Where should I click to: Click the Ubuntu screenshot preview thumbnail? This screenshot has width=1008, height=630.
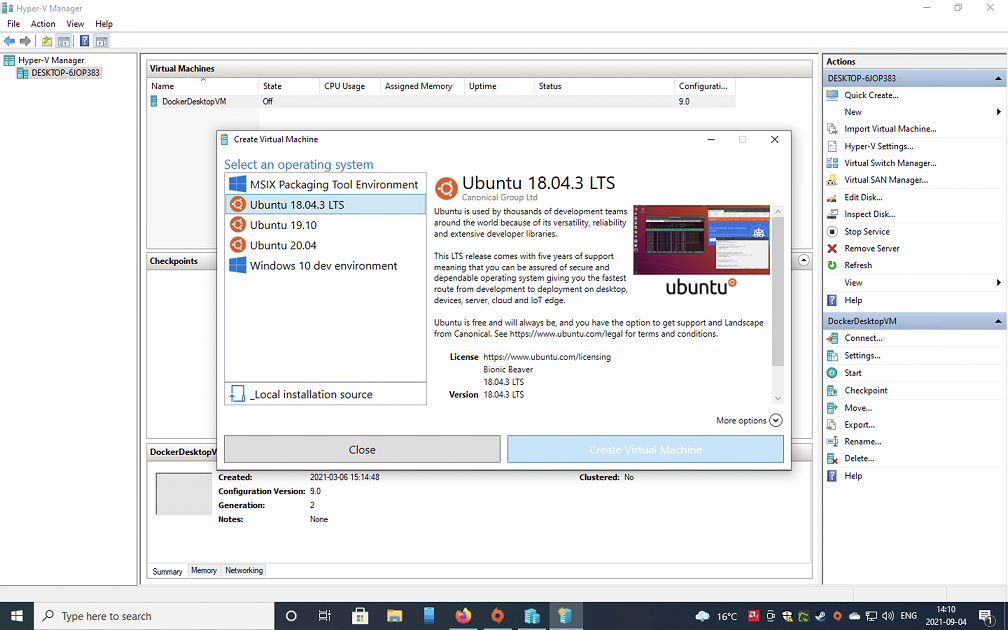[x=701, y=240]
